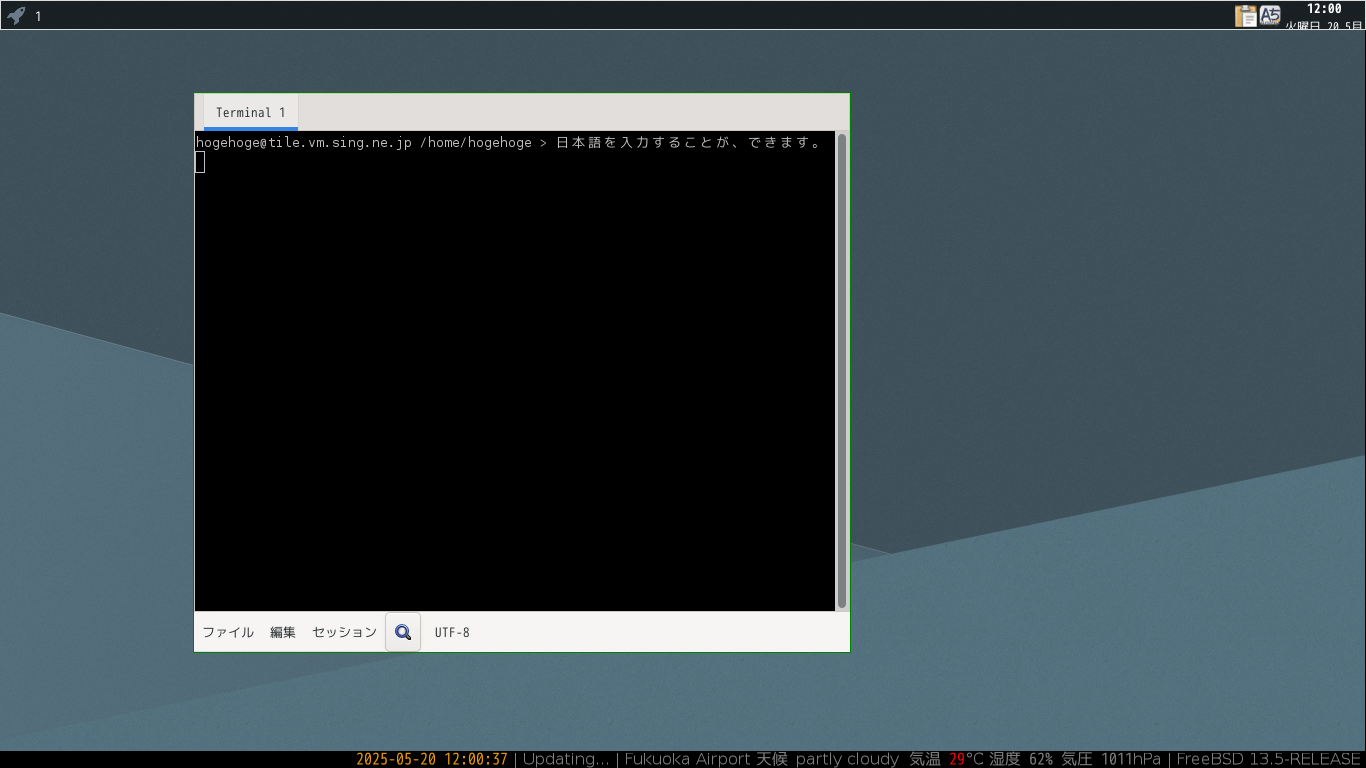Click the terminal's vertical scrollbar
The image size is (1366, 768).
tap(842, 370)
